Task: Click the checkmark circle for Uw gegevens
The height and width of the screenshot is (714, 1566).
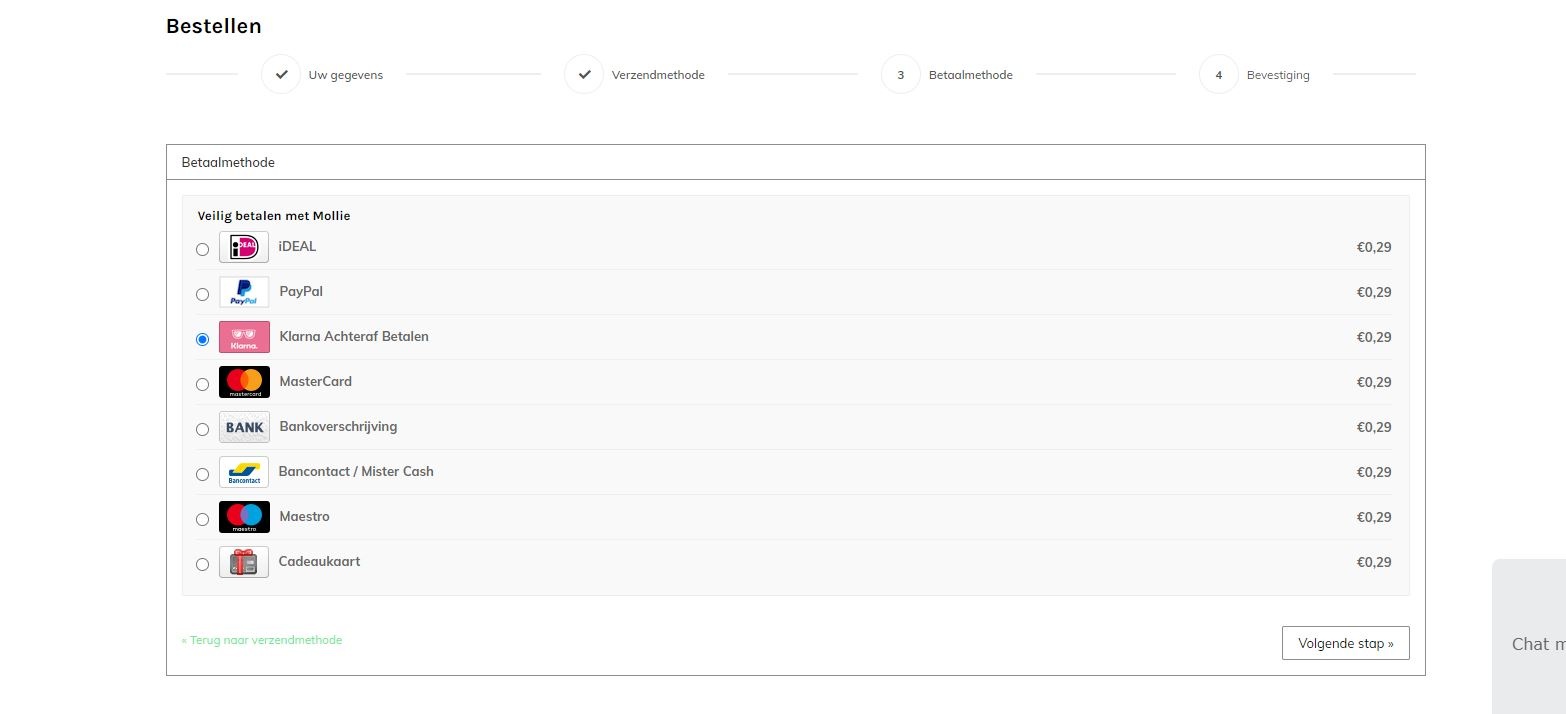Action: pyautogui.click(x=281, y=74)
